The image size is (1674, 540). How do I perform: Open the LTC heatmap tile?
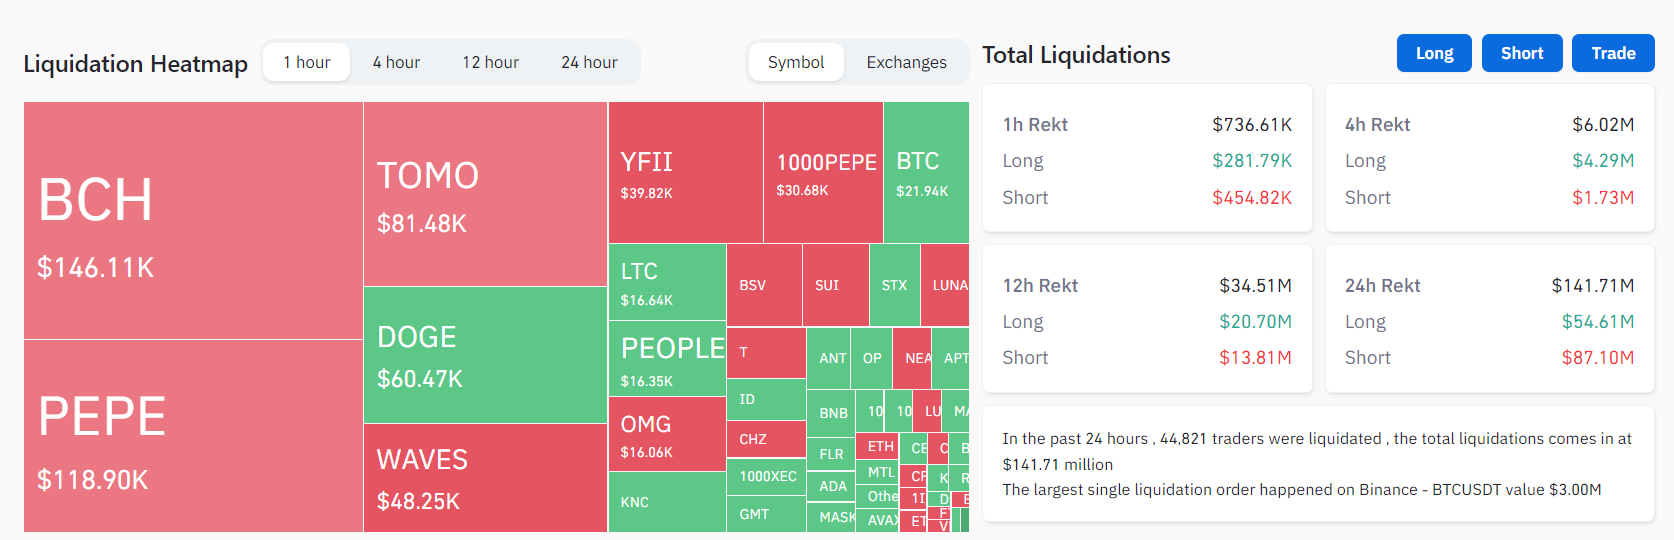click(667, 282)
